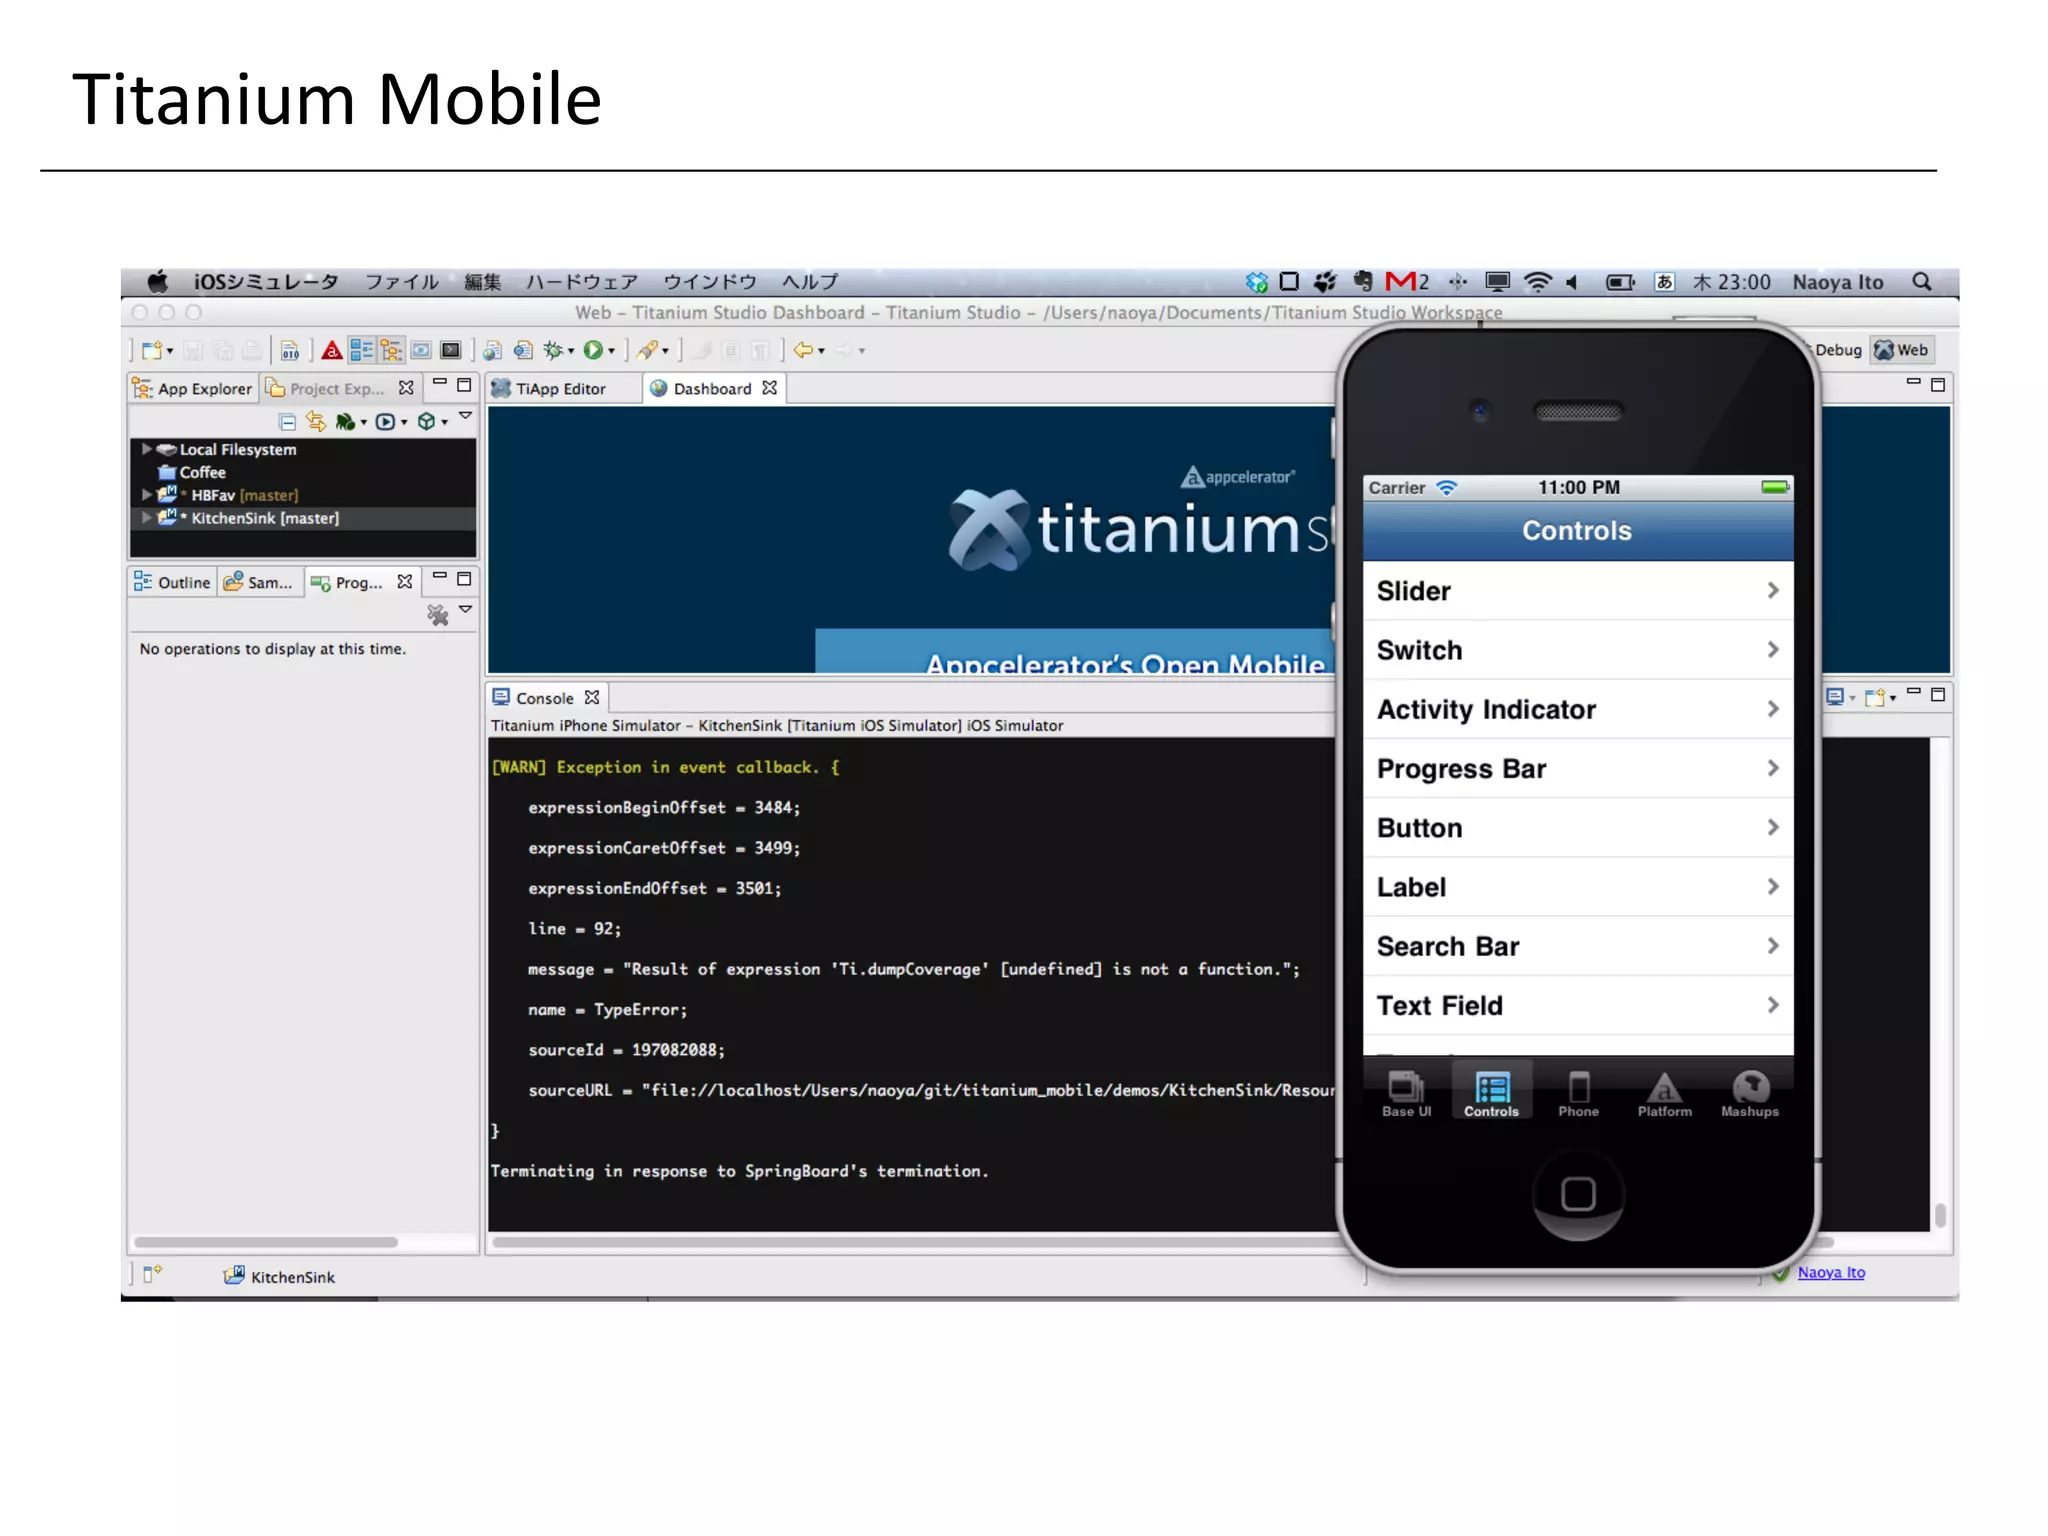Open the Back arrow history dropdown
The height and width of the screenshot is (1536, 2048).
coord(822,351)
